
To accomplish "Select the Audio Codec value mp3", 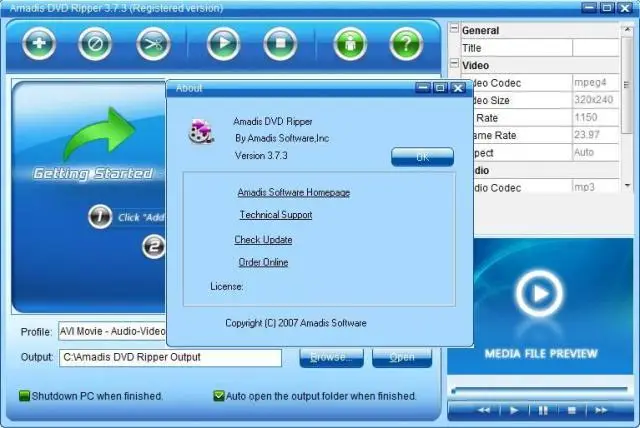I will pyautogui.click(x=596, y=187).
